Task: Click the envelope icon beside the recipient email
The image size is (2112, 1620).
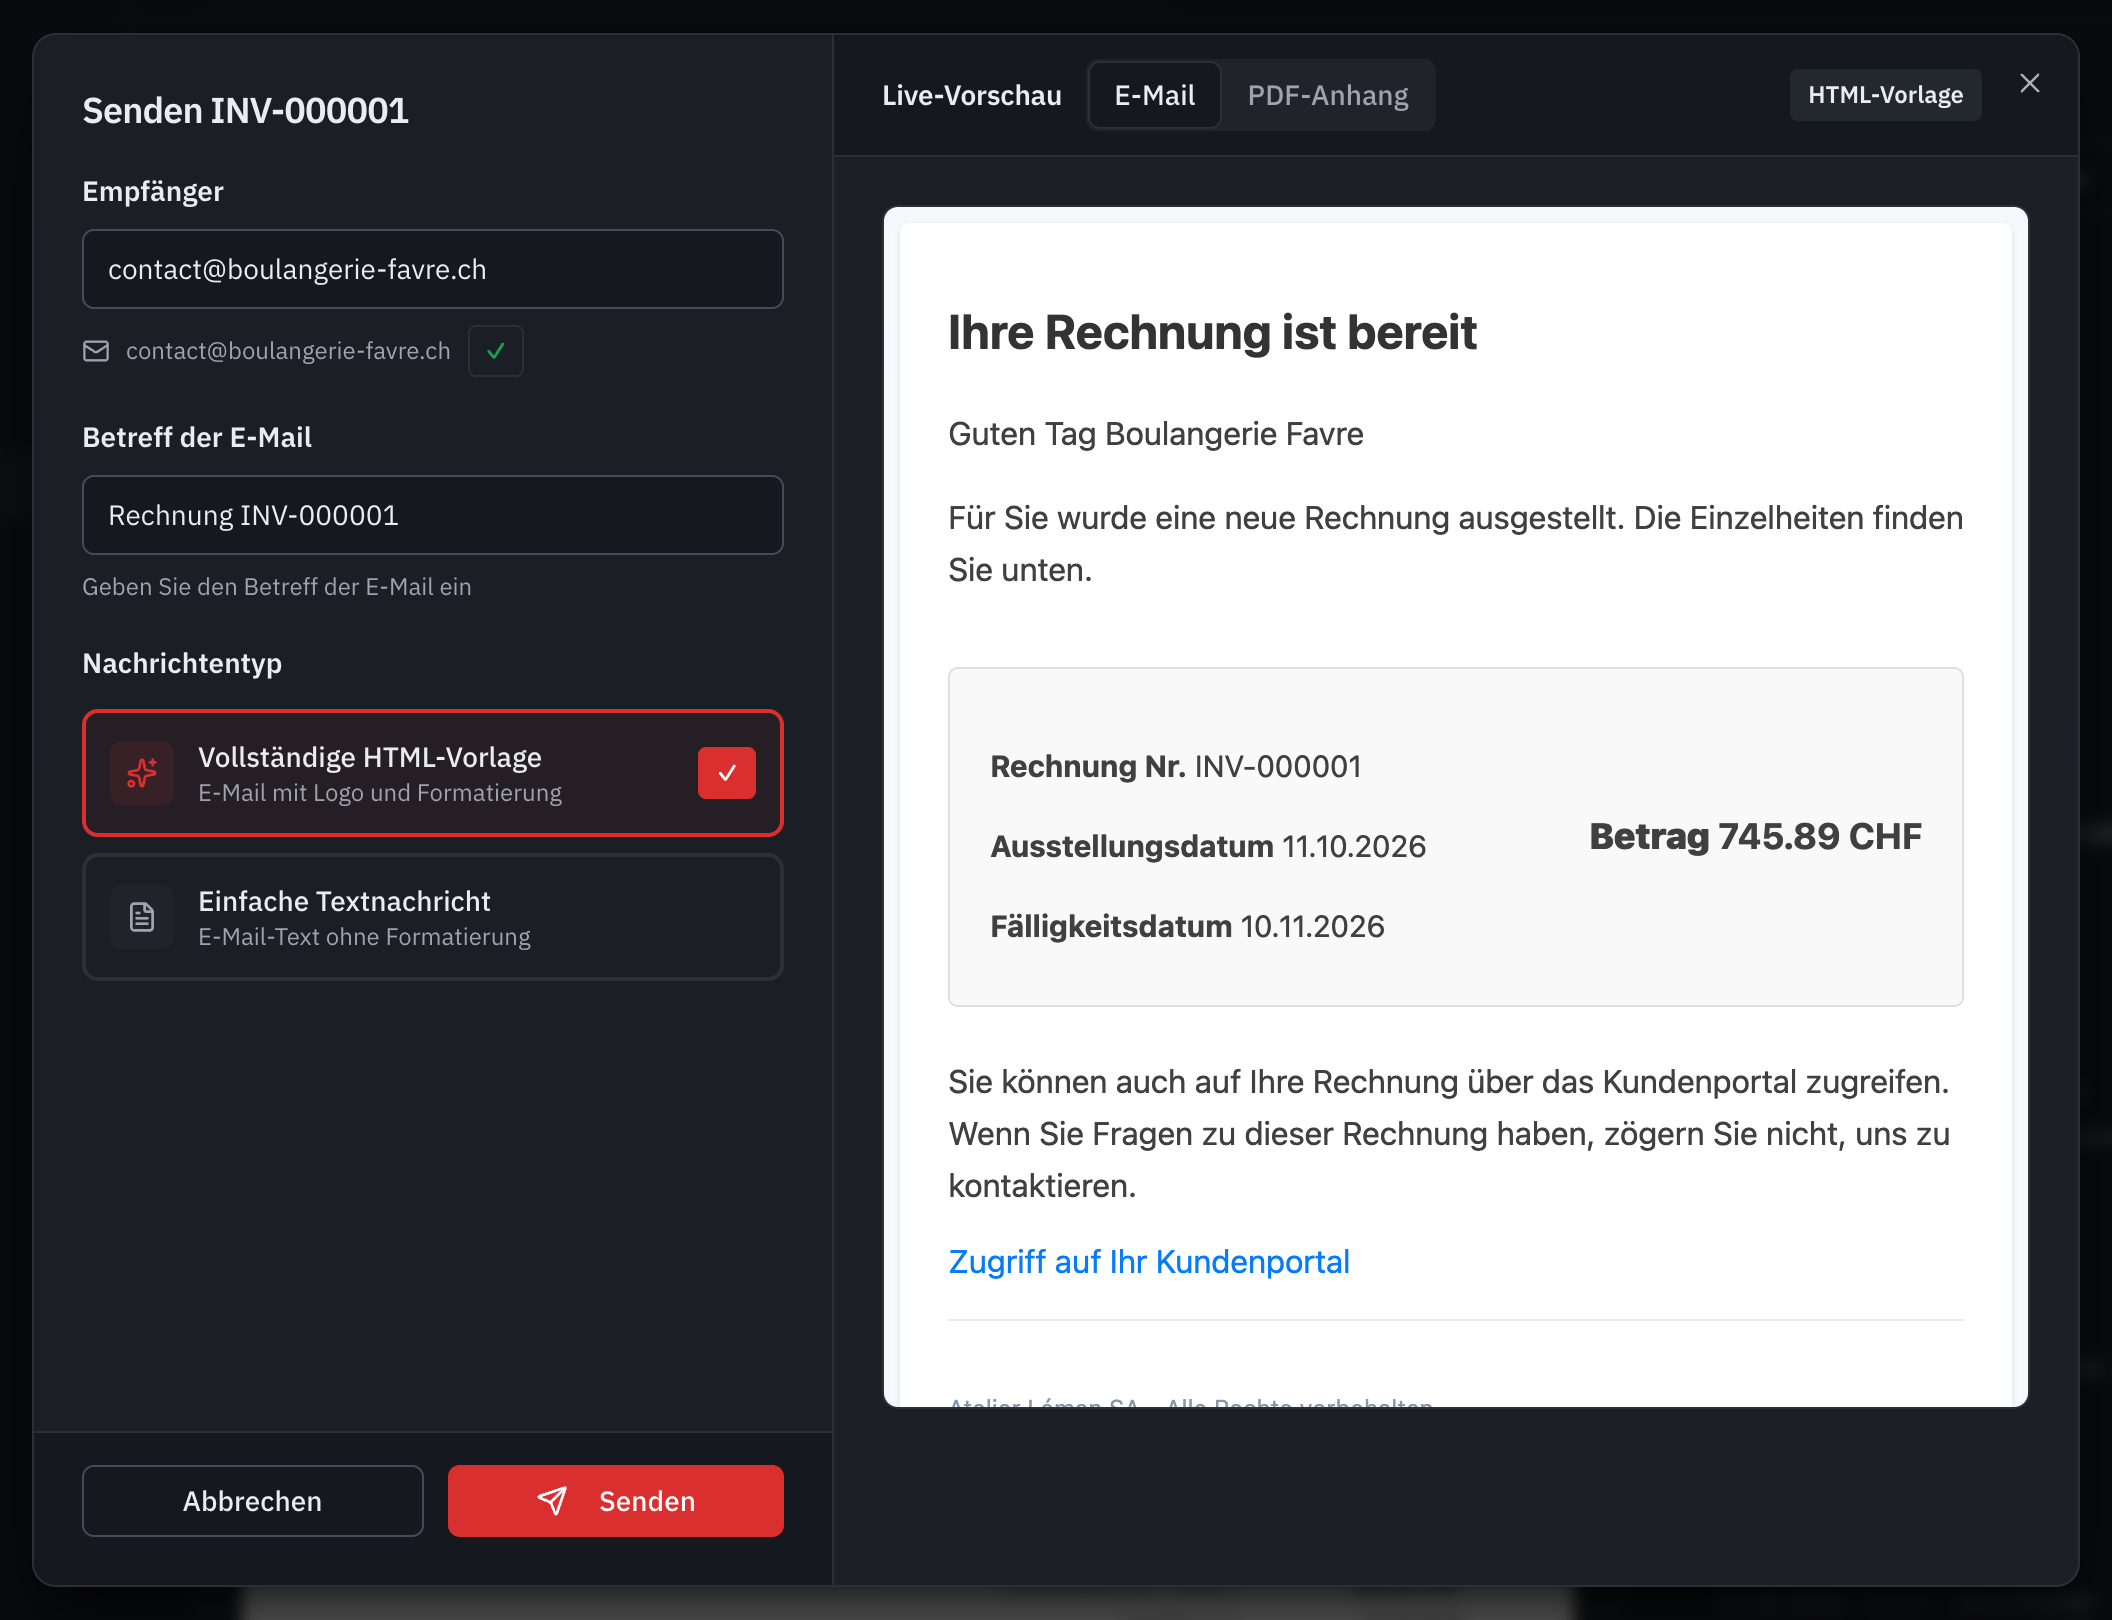Action: (x=96, y=351)
